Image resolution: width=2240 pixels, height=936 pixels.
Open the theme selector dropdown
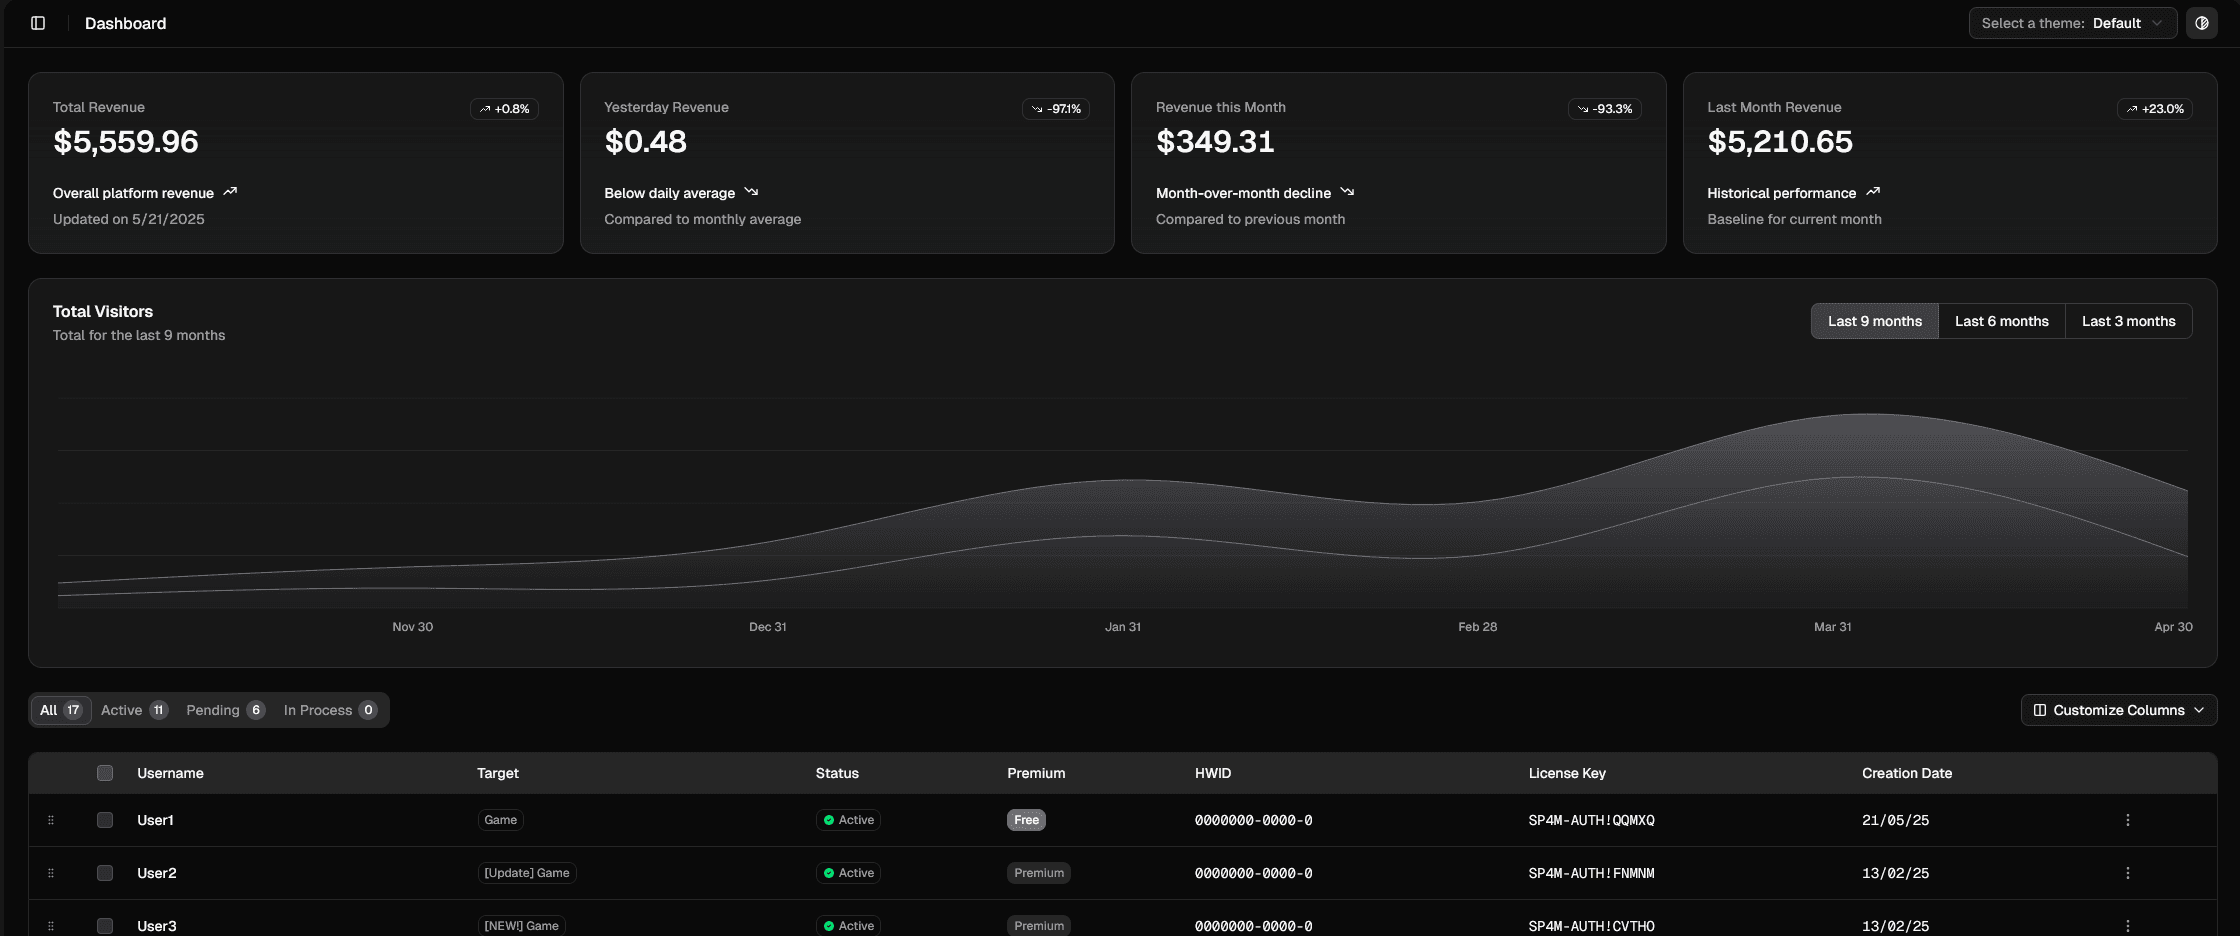pos(2072,23)
